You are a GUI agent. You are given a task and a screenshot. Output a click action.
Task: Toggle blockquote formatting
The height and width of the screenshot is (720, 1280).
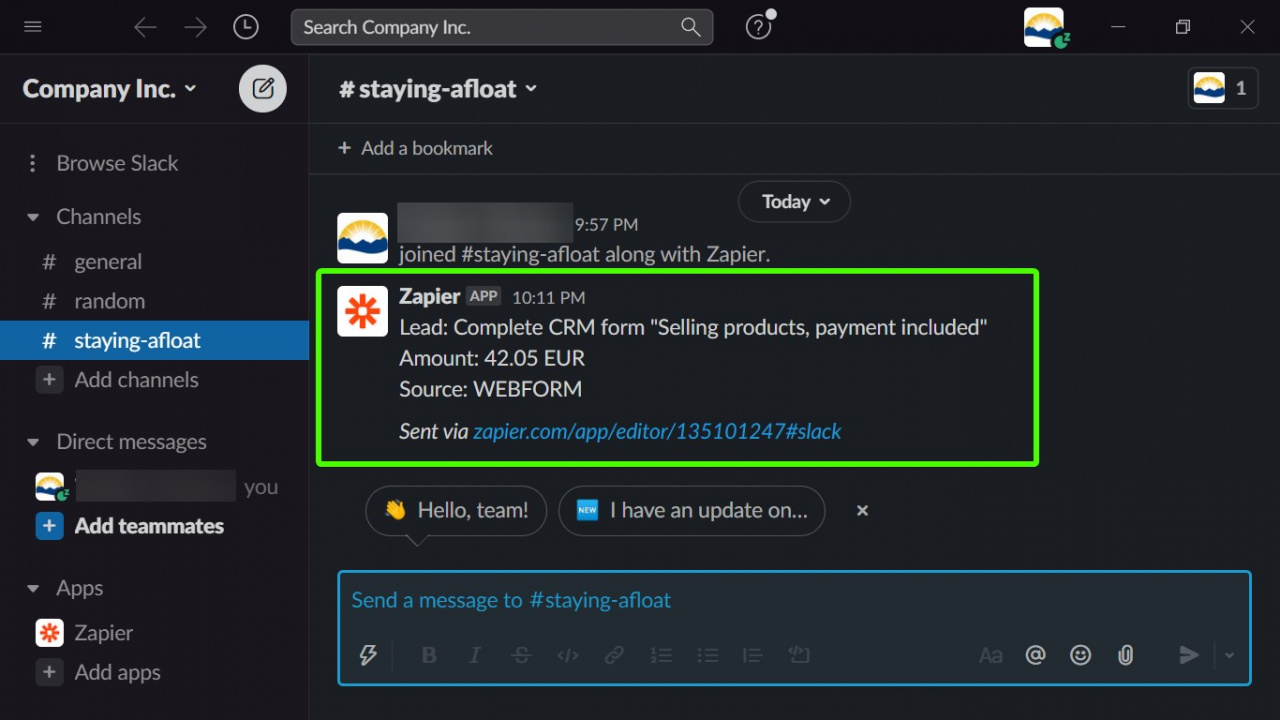pos(752,655)
